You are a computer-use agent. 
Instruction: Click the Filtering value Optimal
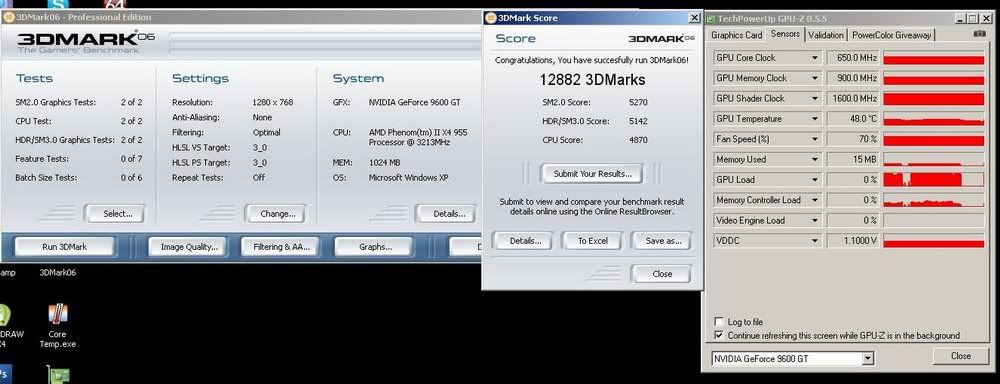click(267, 133)
